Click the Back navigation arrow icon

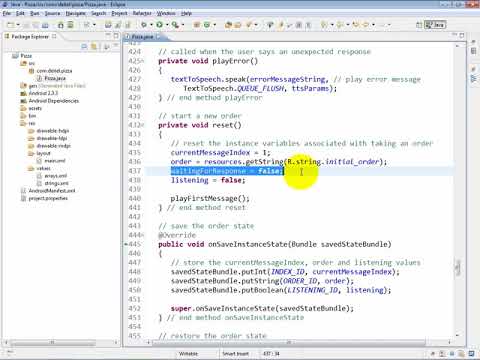tap(366, 25)
